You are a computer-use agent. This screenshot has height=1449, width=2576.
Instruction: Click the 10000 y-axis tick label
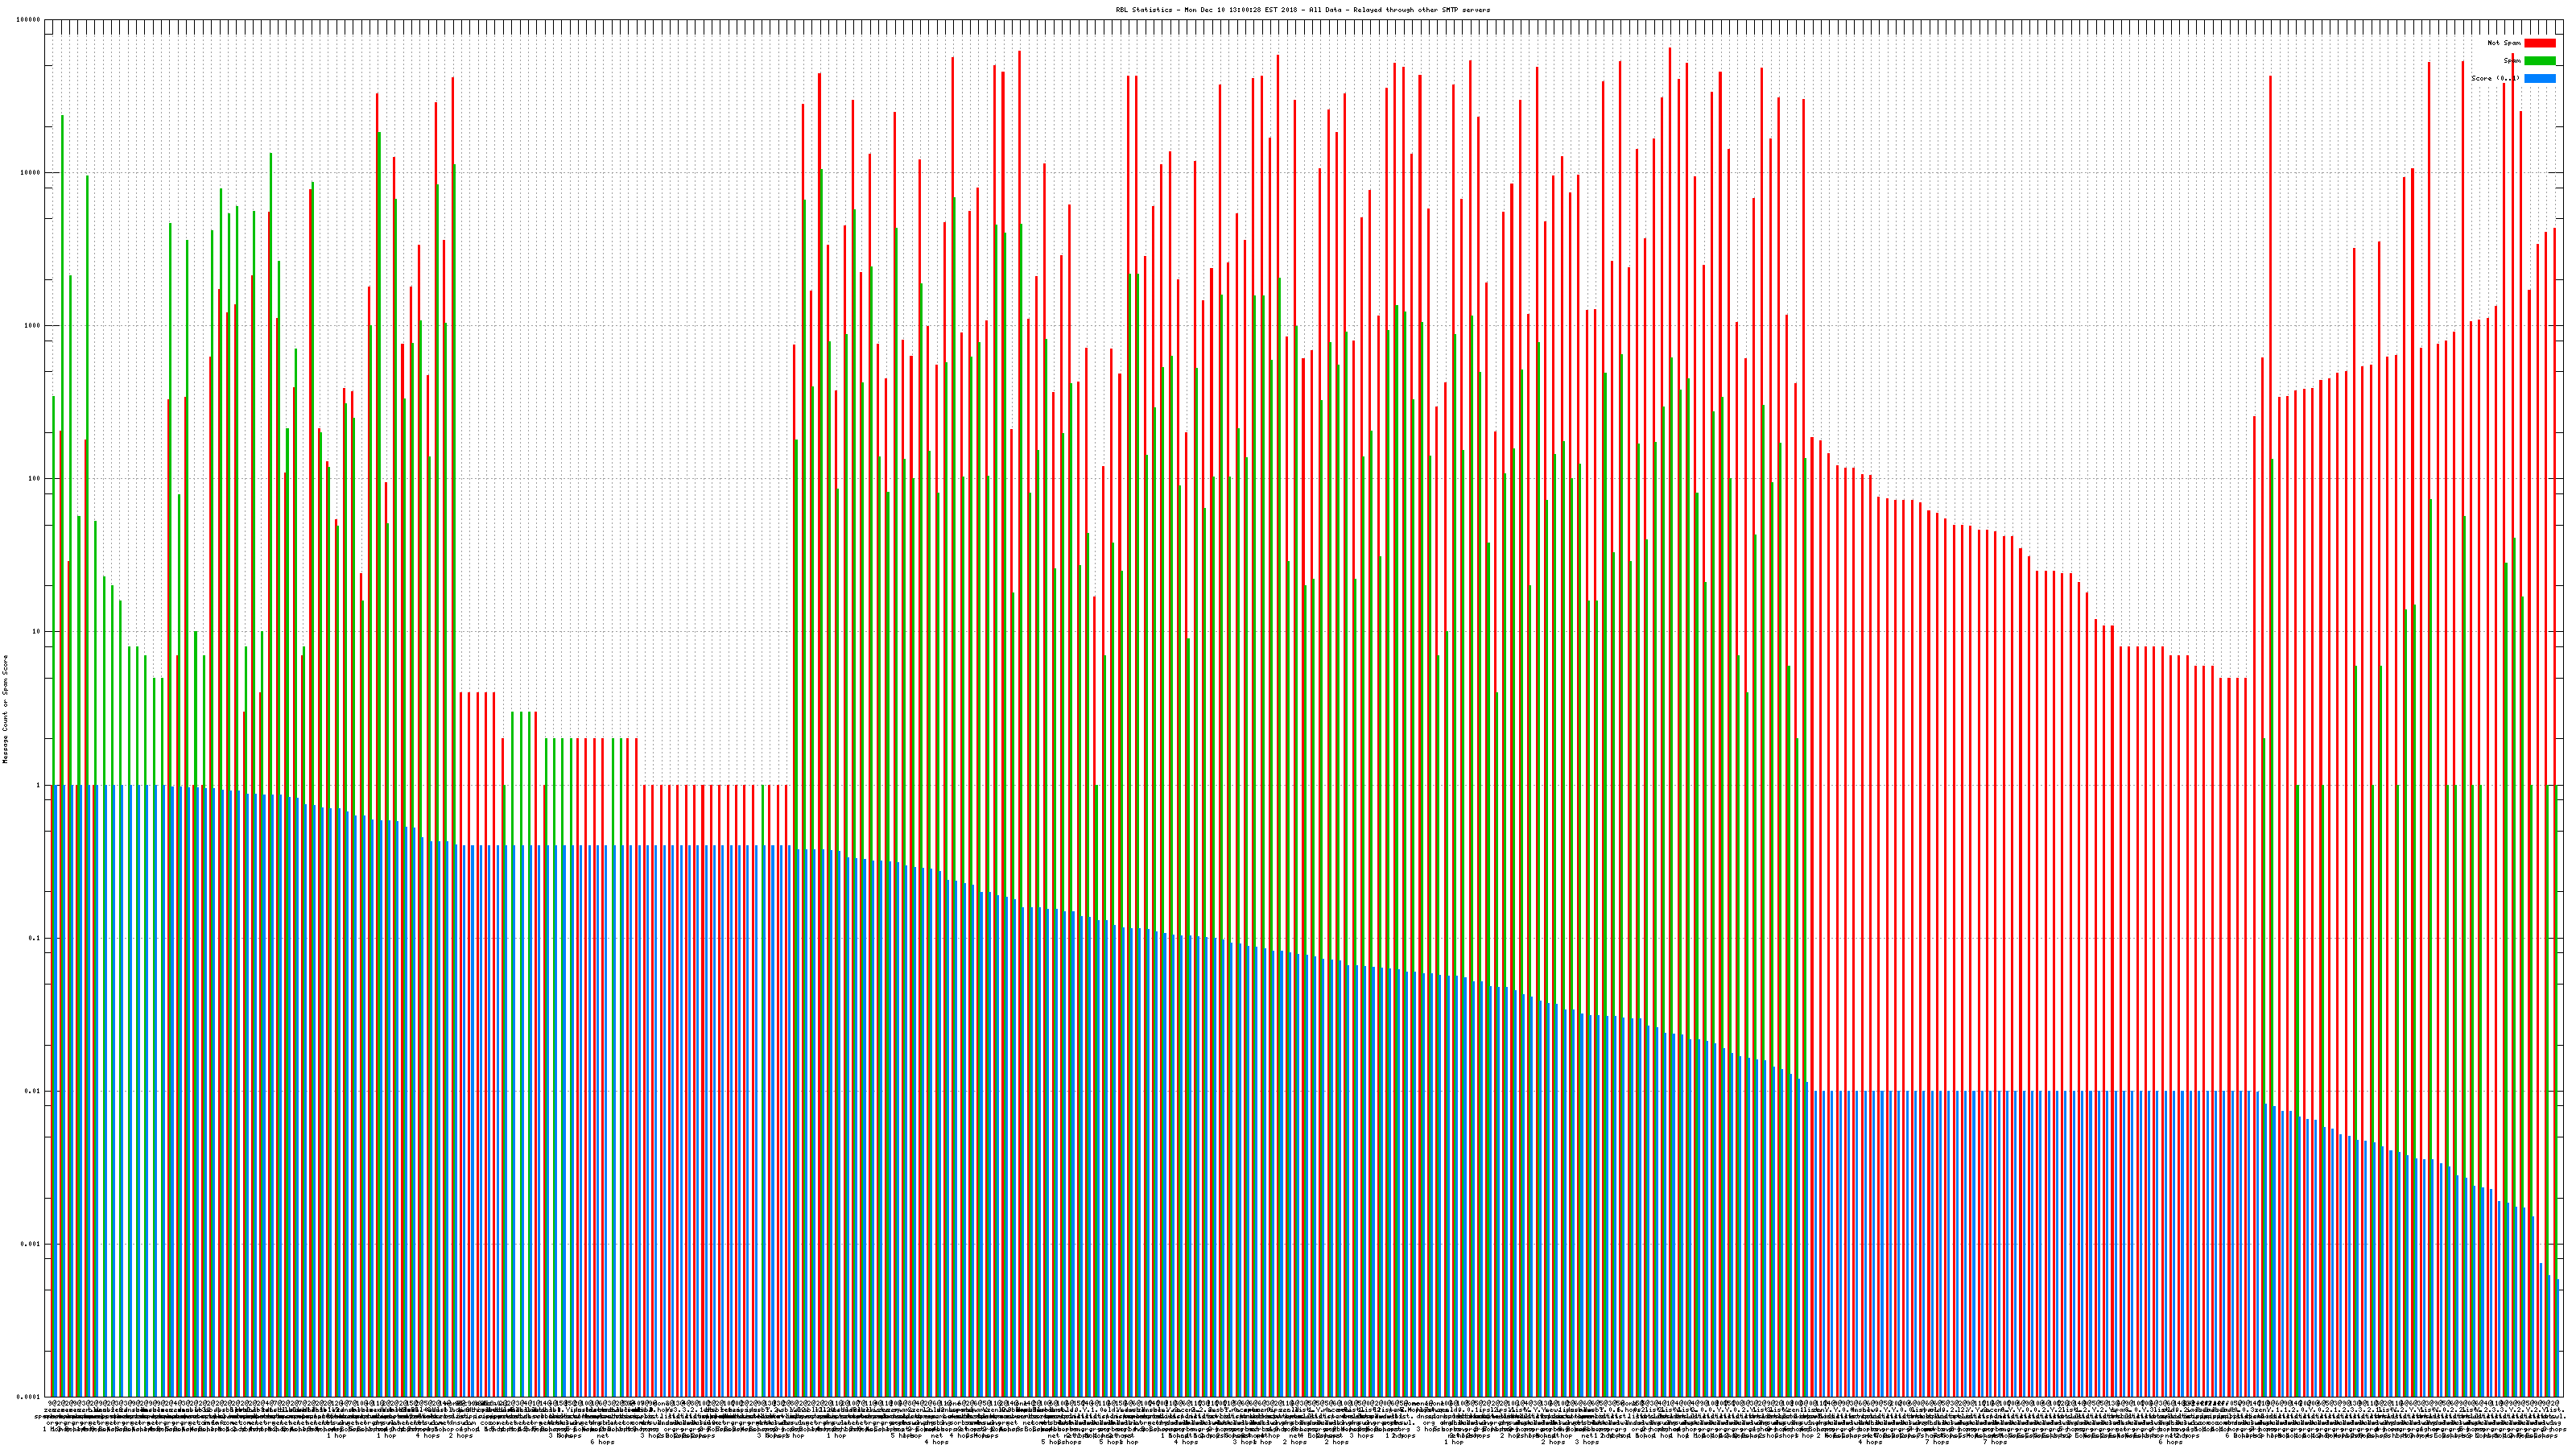pyautogui.click(x=28, y=173)
